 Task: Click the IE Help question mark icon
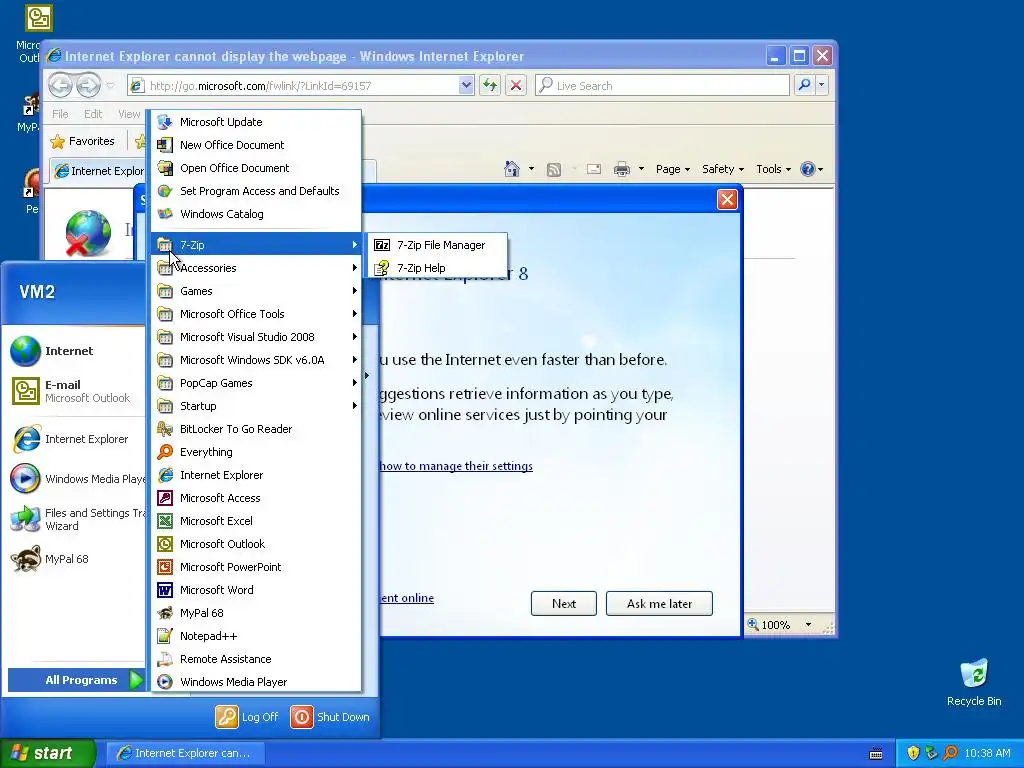pyautogui.click(x=808, y=169)
